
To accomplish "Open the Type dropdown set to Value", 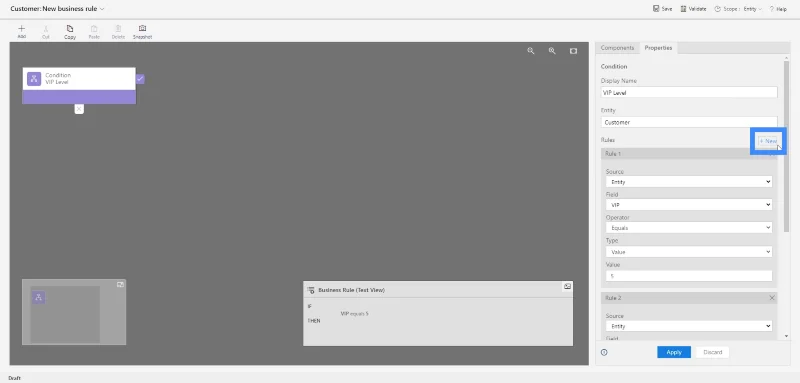I will [689, 251].
